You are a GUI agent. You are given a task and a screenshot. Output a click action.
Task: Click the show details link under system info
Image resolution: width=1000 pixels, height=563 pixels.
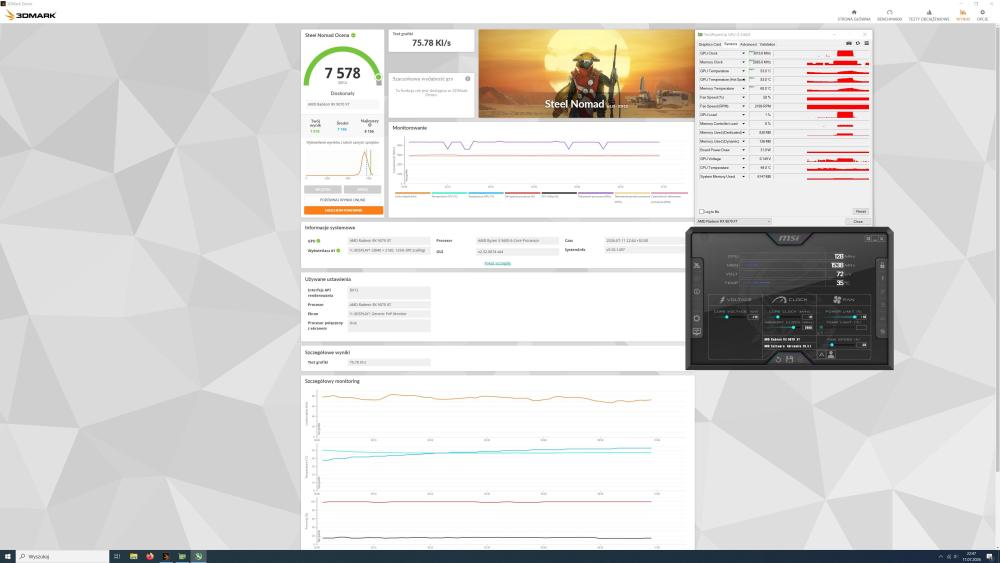497,263
